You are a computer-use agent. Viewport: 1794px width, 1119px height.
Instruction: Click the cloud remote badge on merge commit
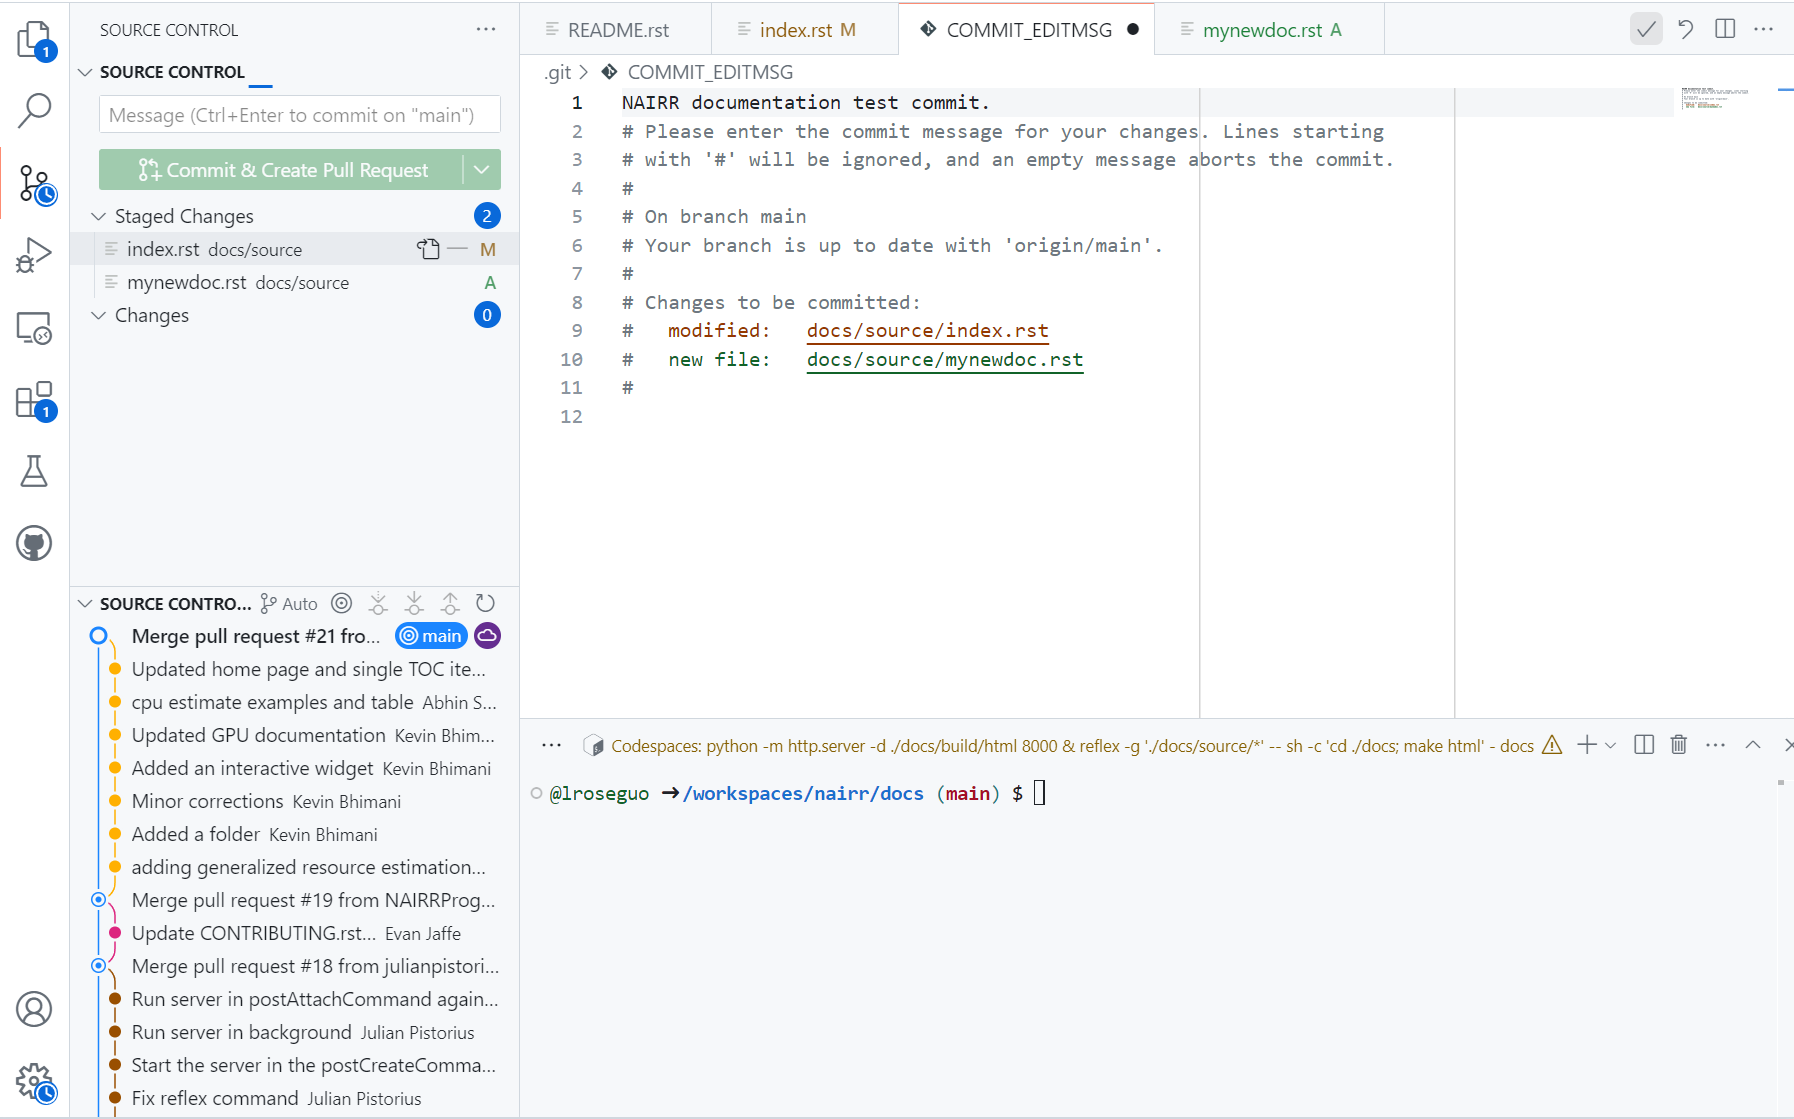[487, 636]
